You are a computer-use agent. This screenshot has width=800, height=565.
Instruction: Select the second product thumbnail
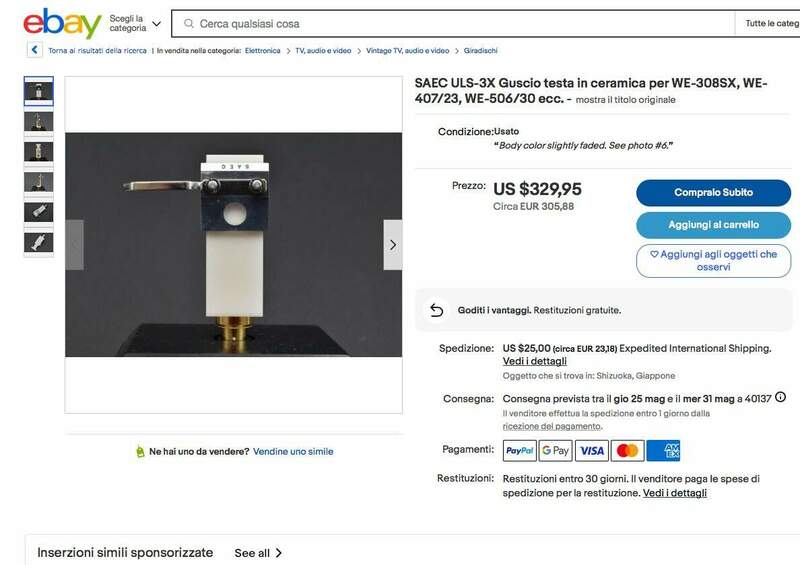(x=38, y=121)
